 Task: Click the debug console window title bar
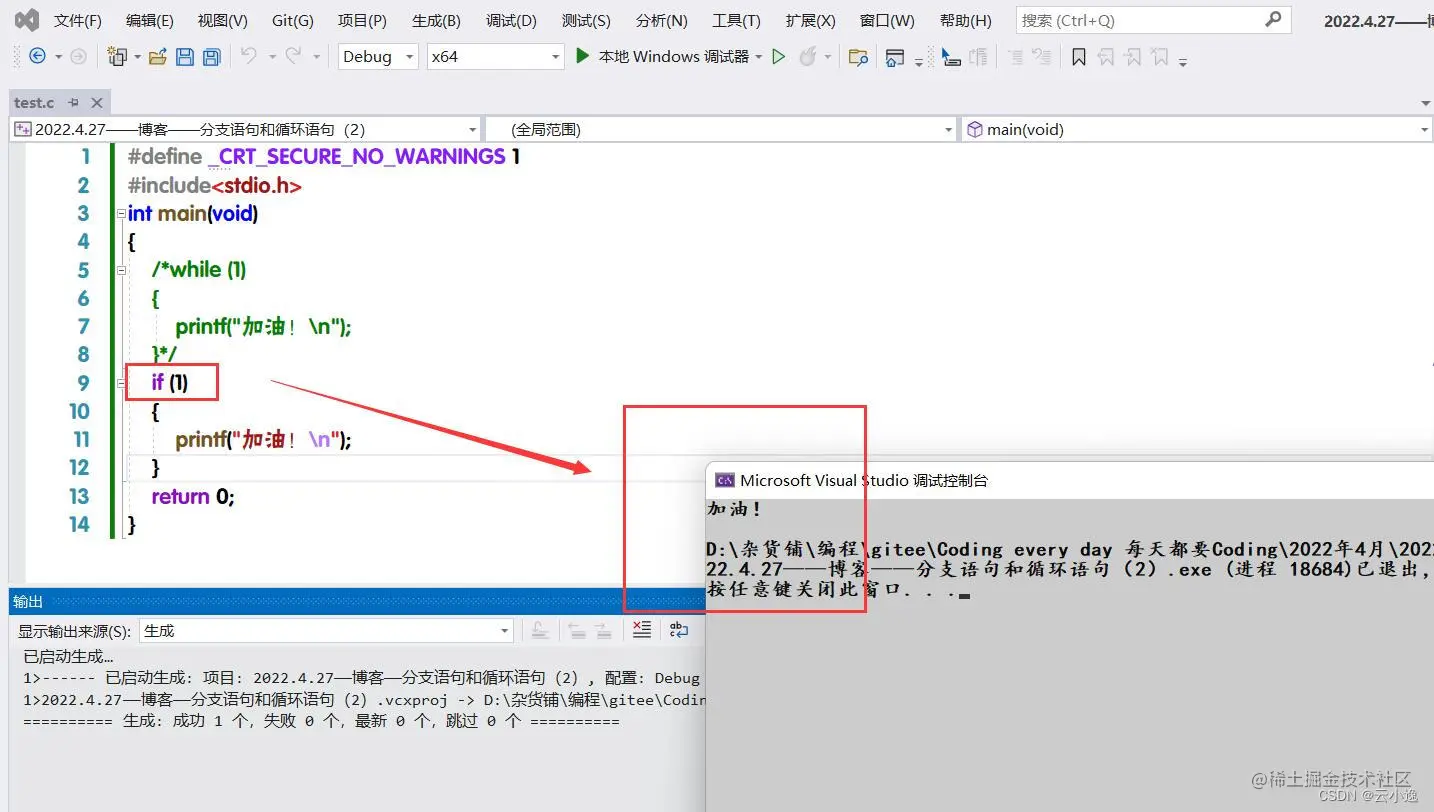pyautogui.click(x=1070, y=480)
